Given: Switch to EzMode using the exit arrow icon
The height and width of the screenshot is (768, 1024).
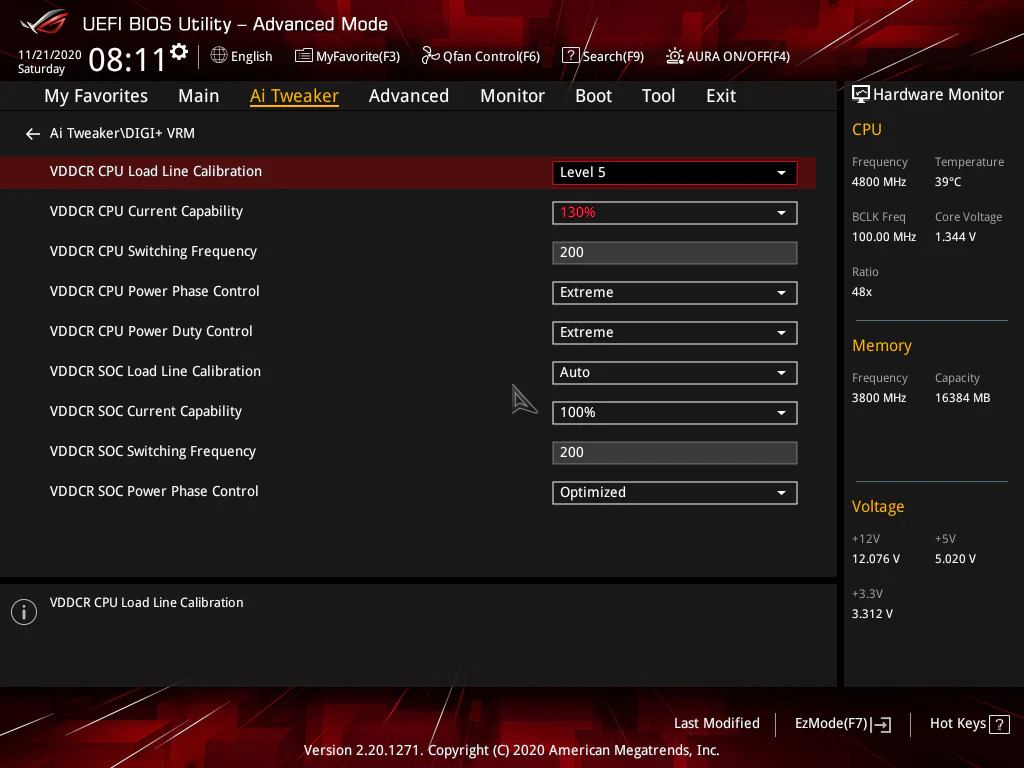Looking at the screenshot, I should tap(881, 724).
